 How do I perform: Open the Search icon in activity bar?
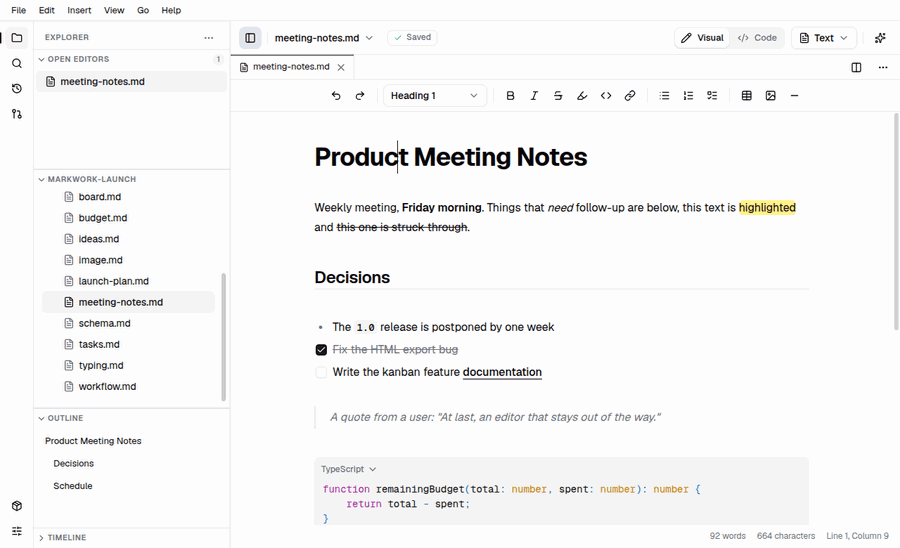(17, 63)
